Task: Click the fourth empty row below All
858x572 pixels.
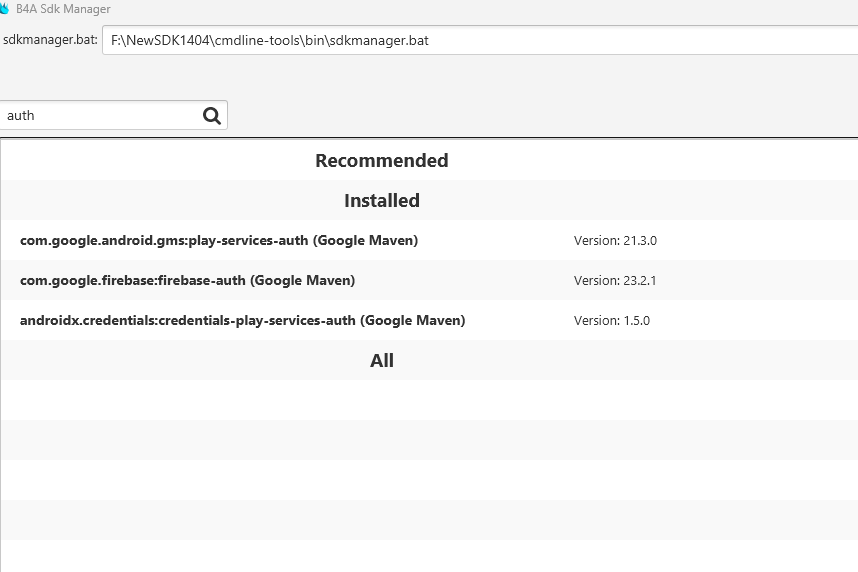Action: 429,520
